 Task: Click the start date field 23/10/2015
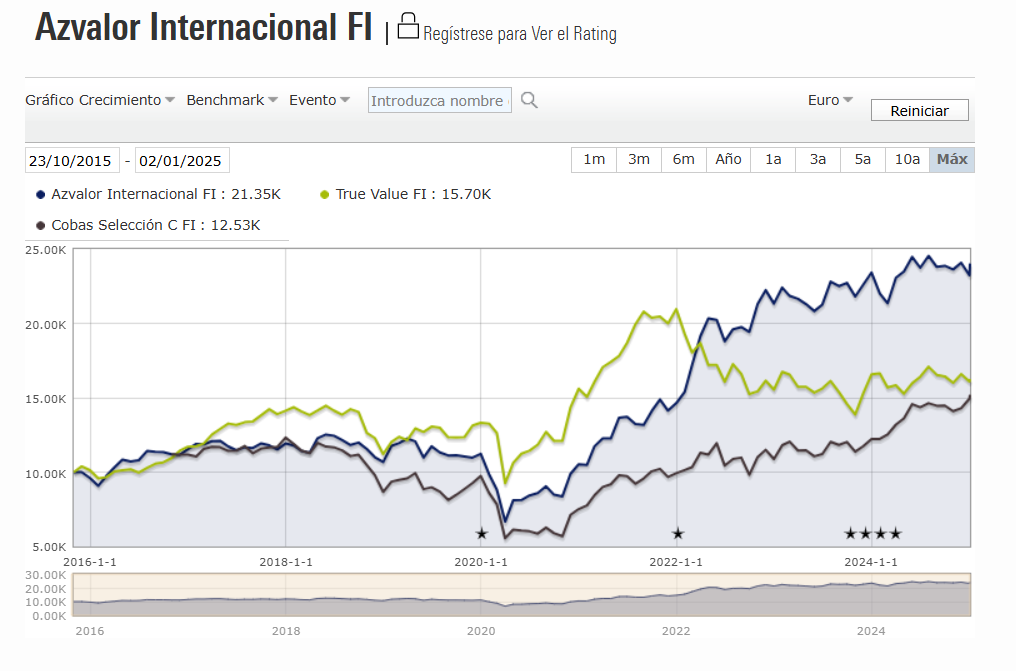(x=72, y=161)
